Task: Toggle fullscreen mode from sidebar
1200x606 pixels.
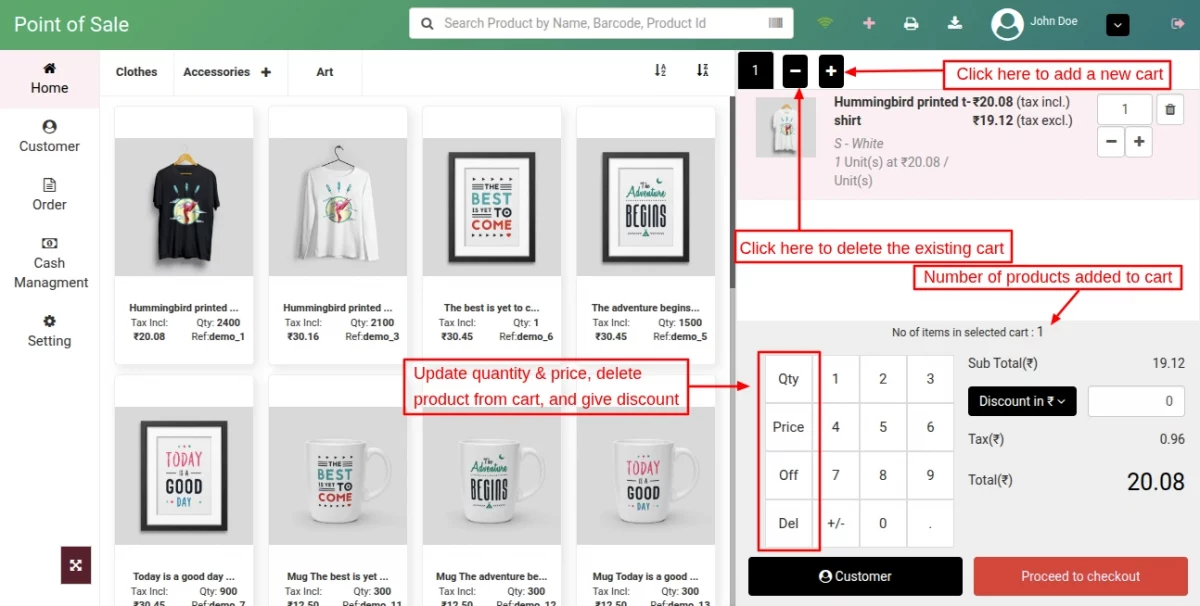Action: (76, 565)
